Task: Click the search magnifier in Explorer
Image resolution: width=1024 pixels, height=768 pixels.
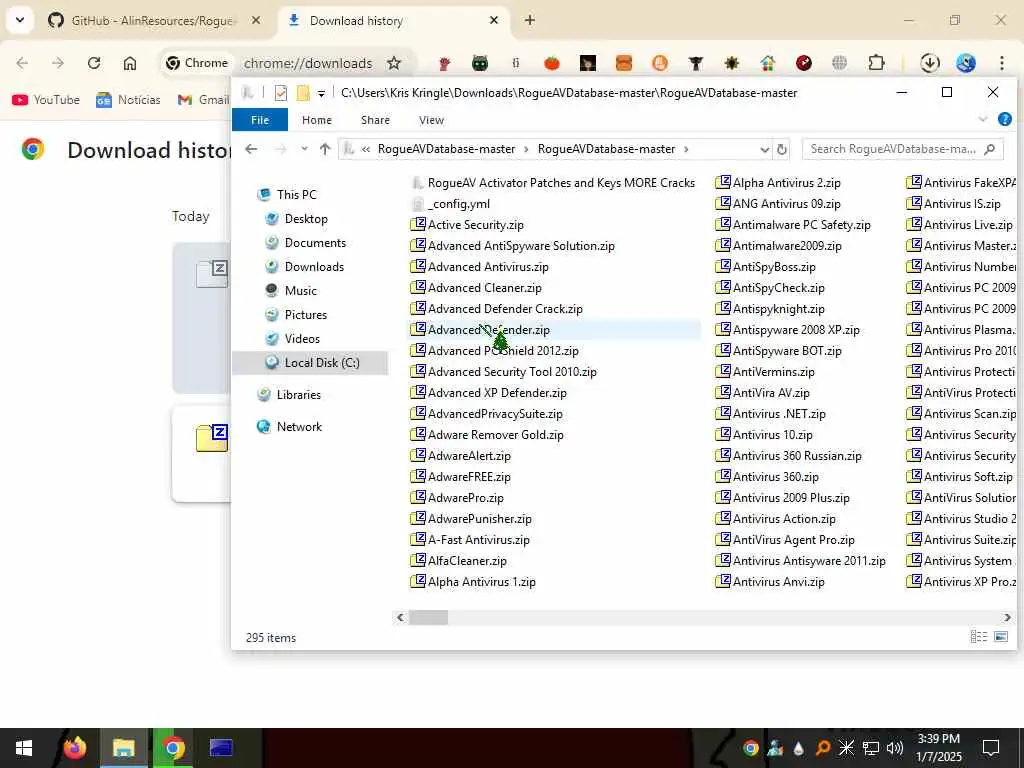Action: (x=989, y=150)
